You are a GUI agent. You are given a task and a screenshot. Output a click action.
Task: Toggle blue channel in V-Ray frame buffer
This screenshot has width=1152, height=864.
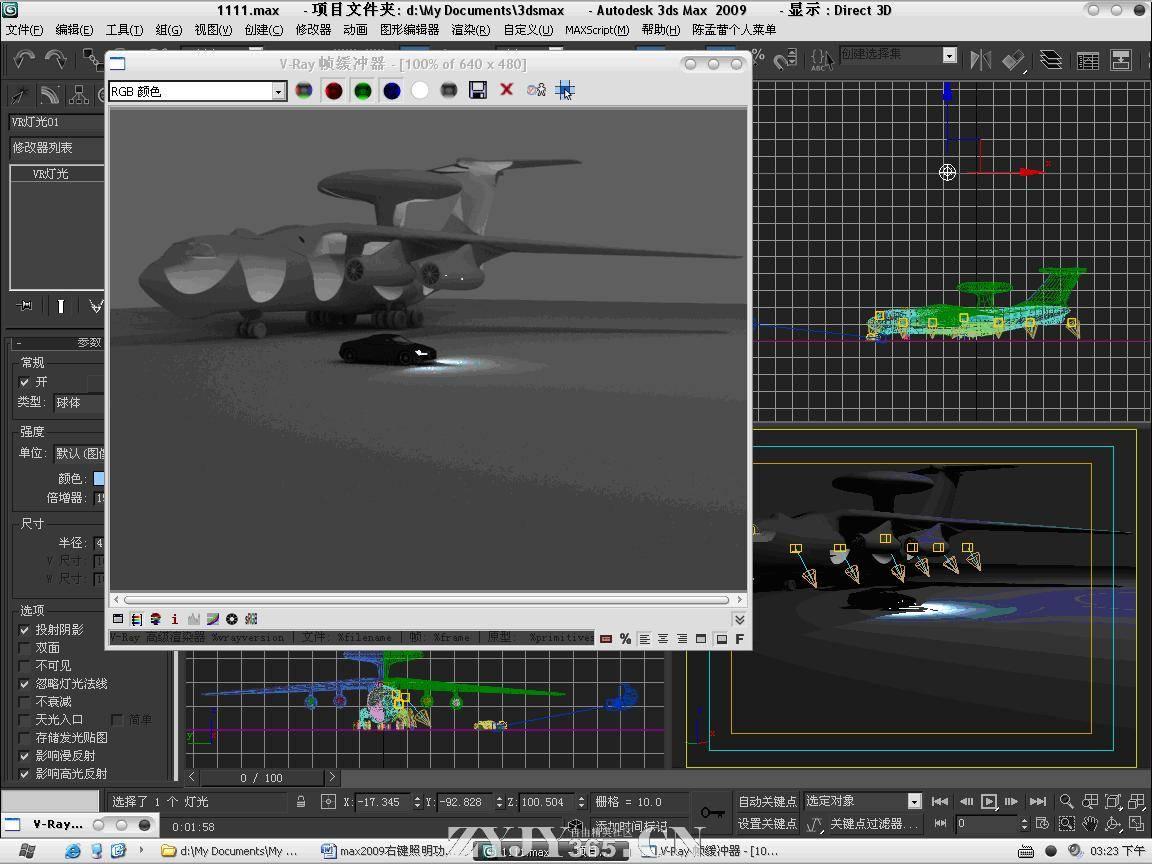(x=392, y=90)
